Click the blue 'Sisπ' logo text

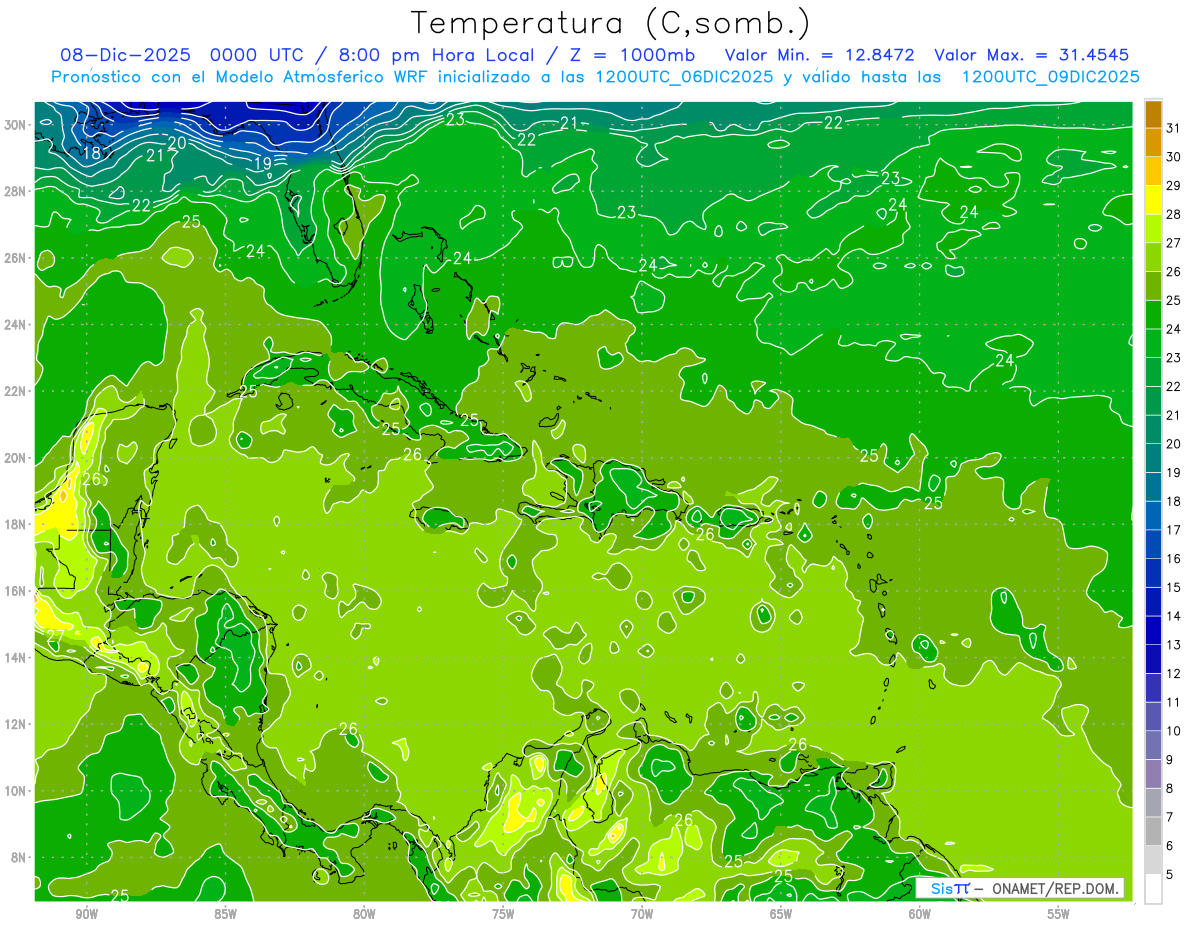point(949,888)
